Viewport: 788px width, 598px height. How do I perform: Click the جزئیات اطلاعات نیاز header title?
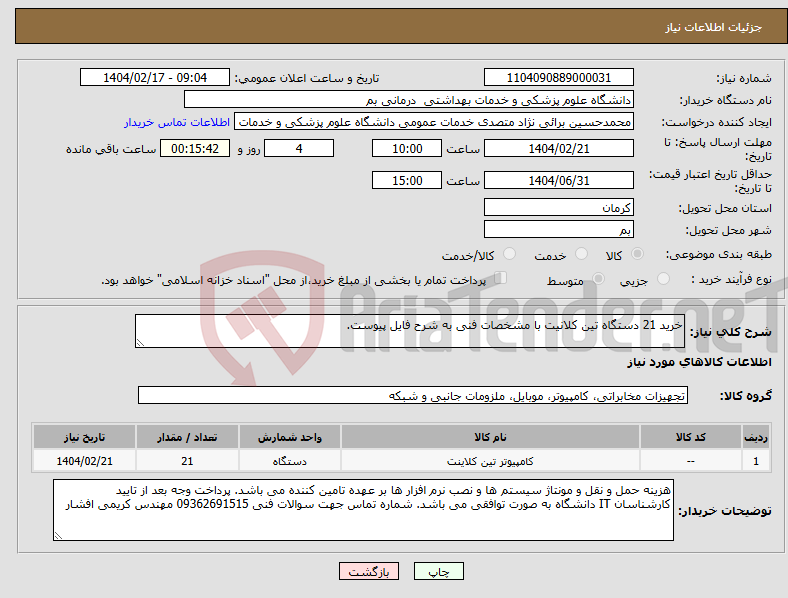[714, 27]
